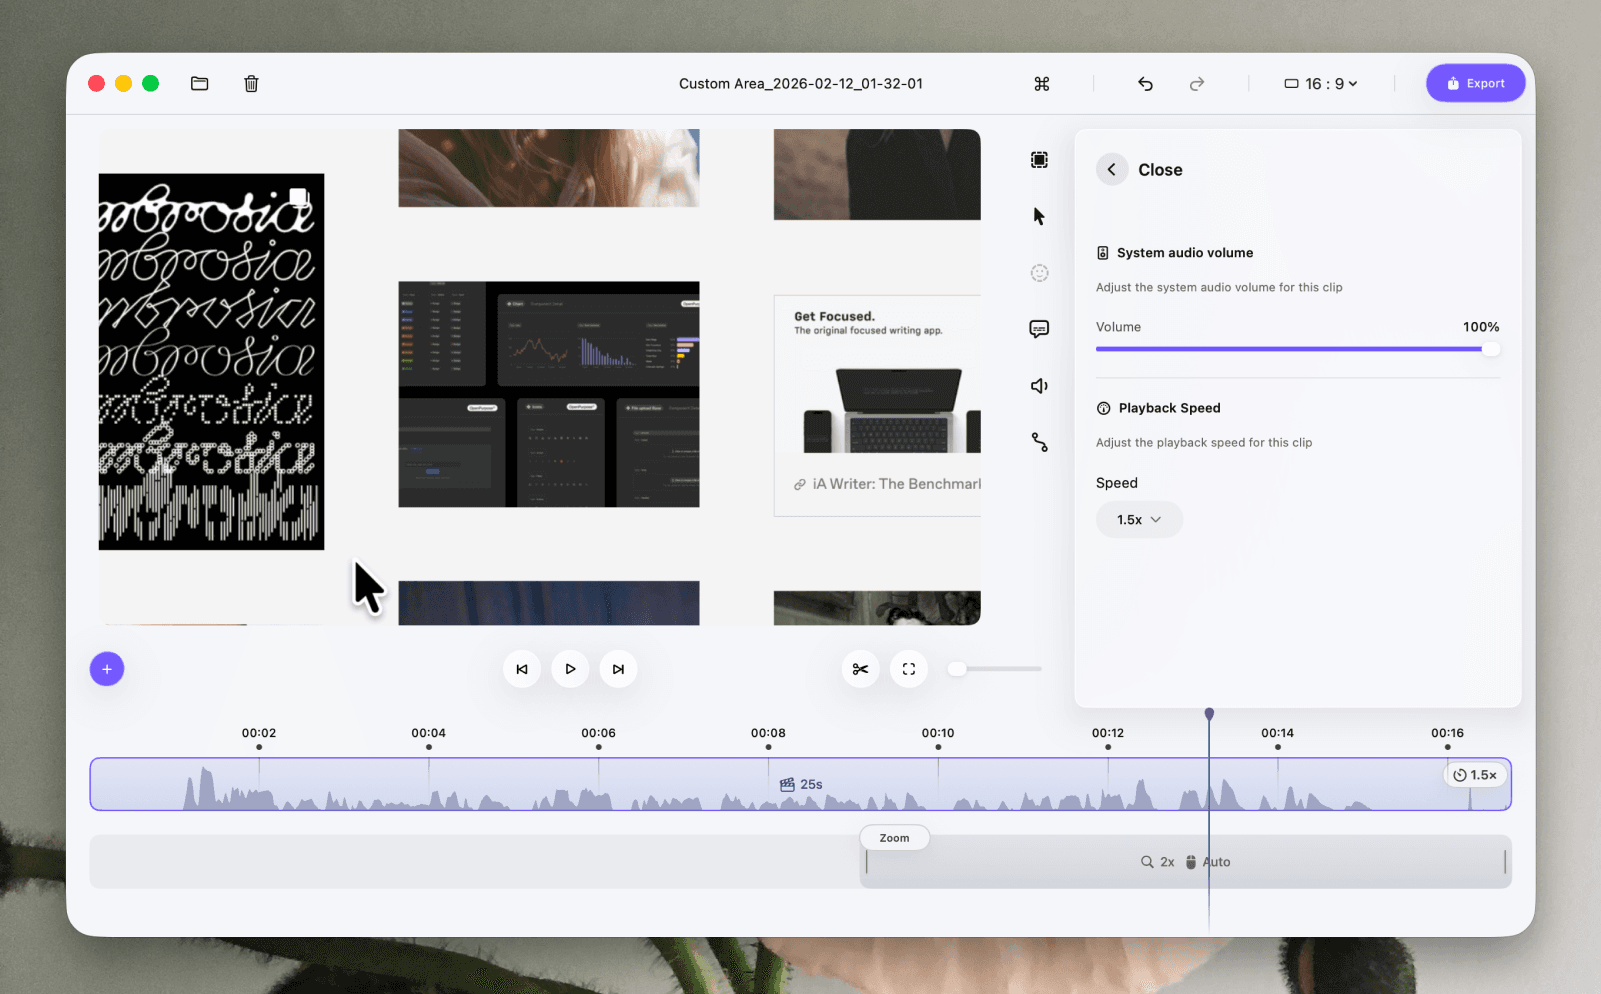Click the scissors icon to split the clip
This screenshot has width=1601, height=994.
click(x=860, y=668)
